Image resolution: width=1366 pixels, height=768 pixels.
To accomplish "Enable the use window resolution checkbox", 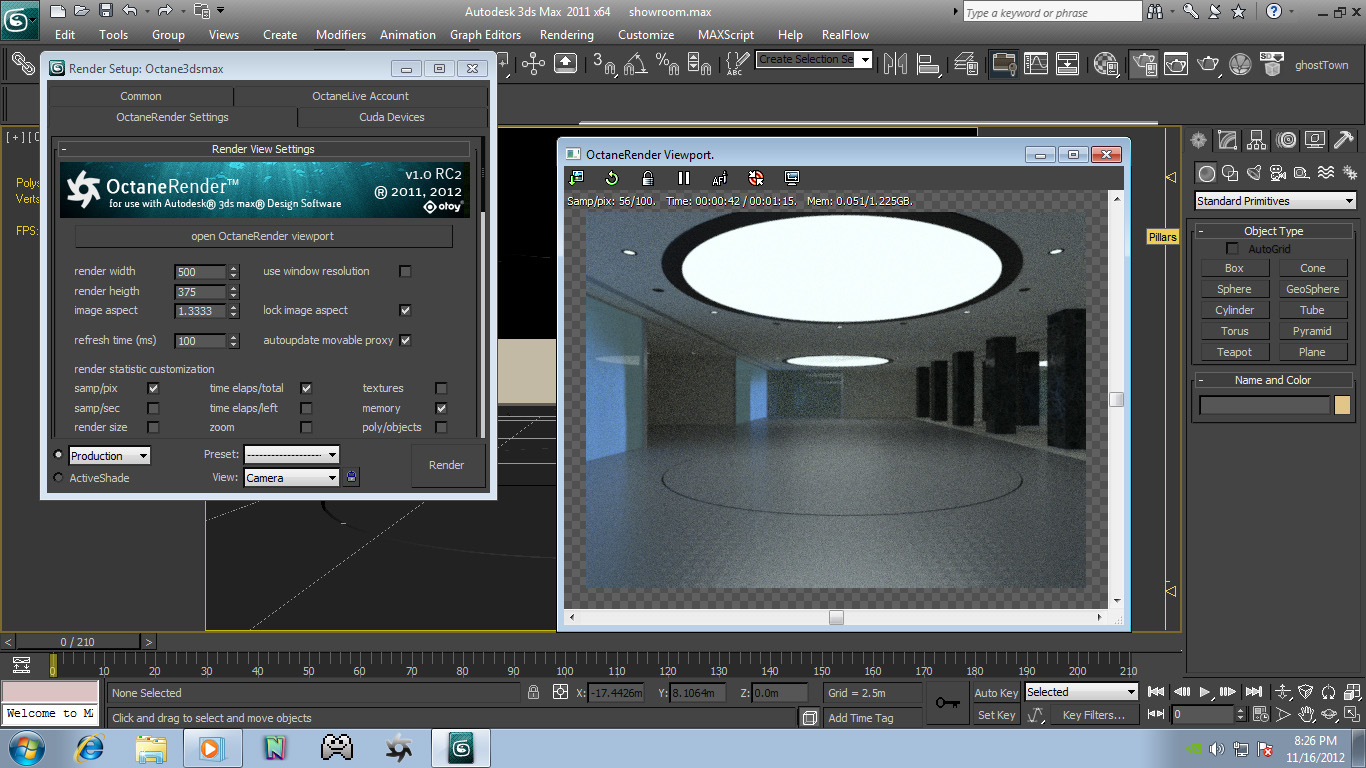I will pyautogui.click(x=405, y=271).
